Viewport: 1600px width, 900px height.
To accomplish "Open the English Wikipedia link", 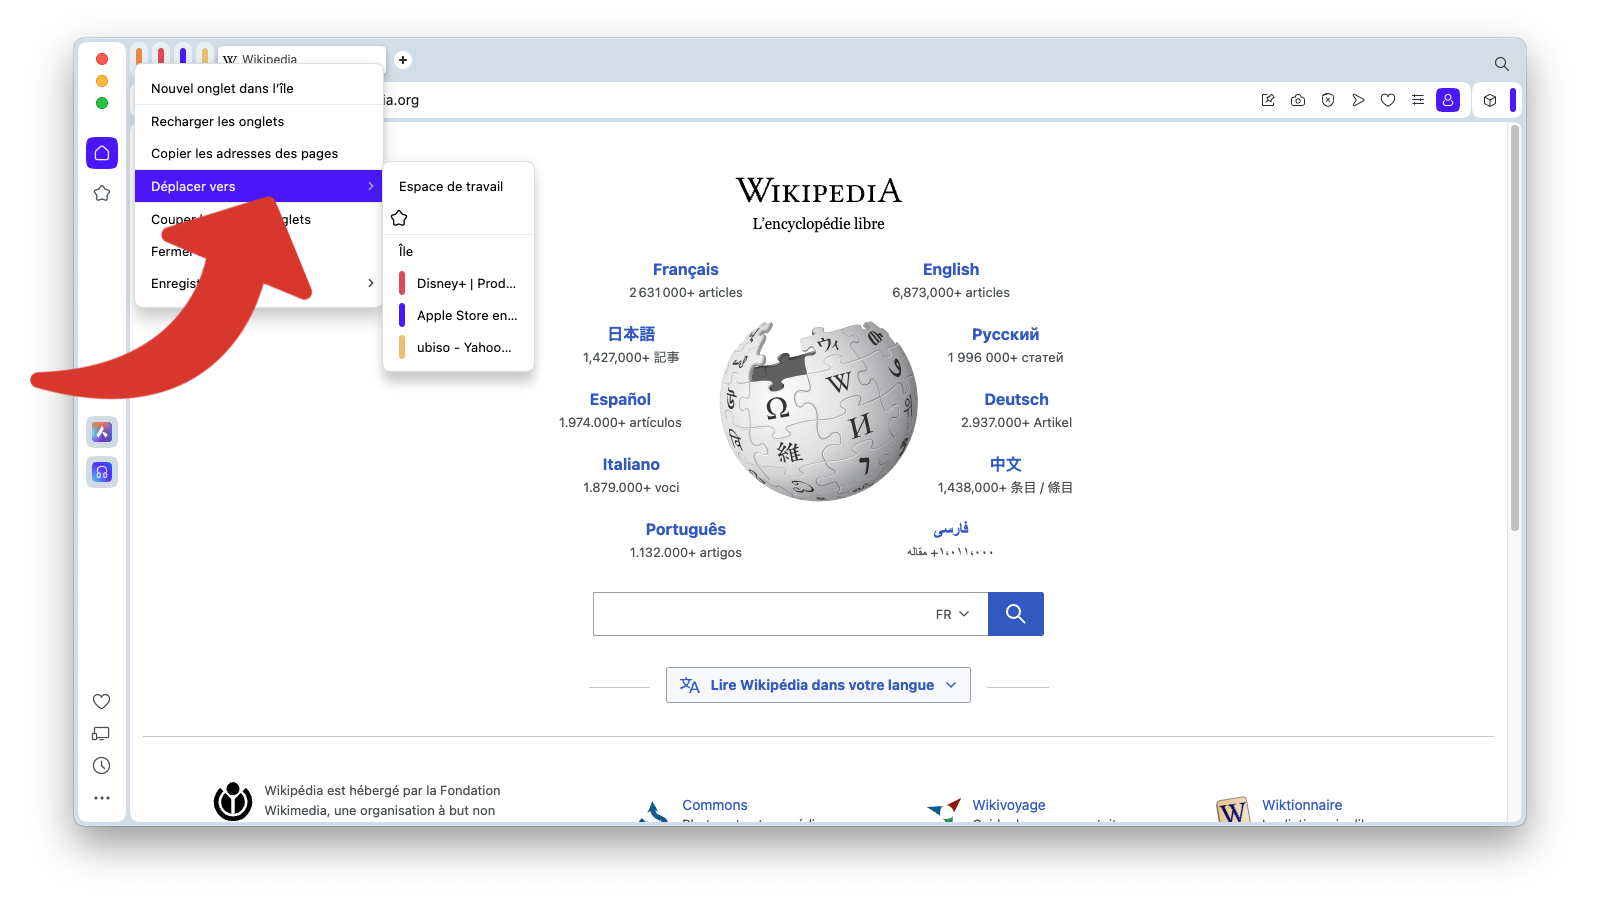I will point(951,269).
